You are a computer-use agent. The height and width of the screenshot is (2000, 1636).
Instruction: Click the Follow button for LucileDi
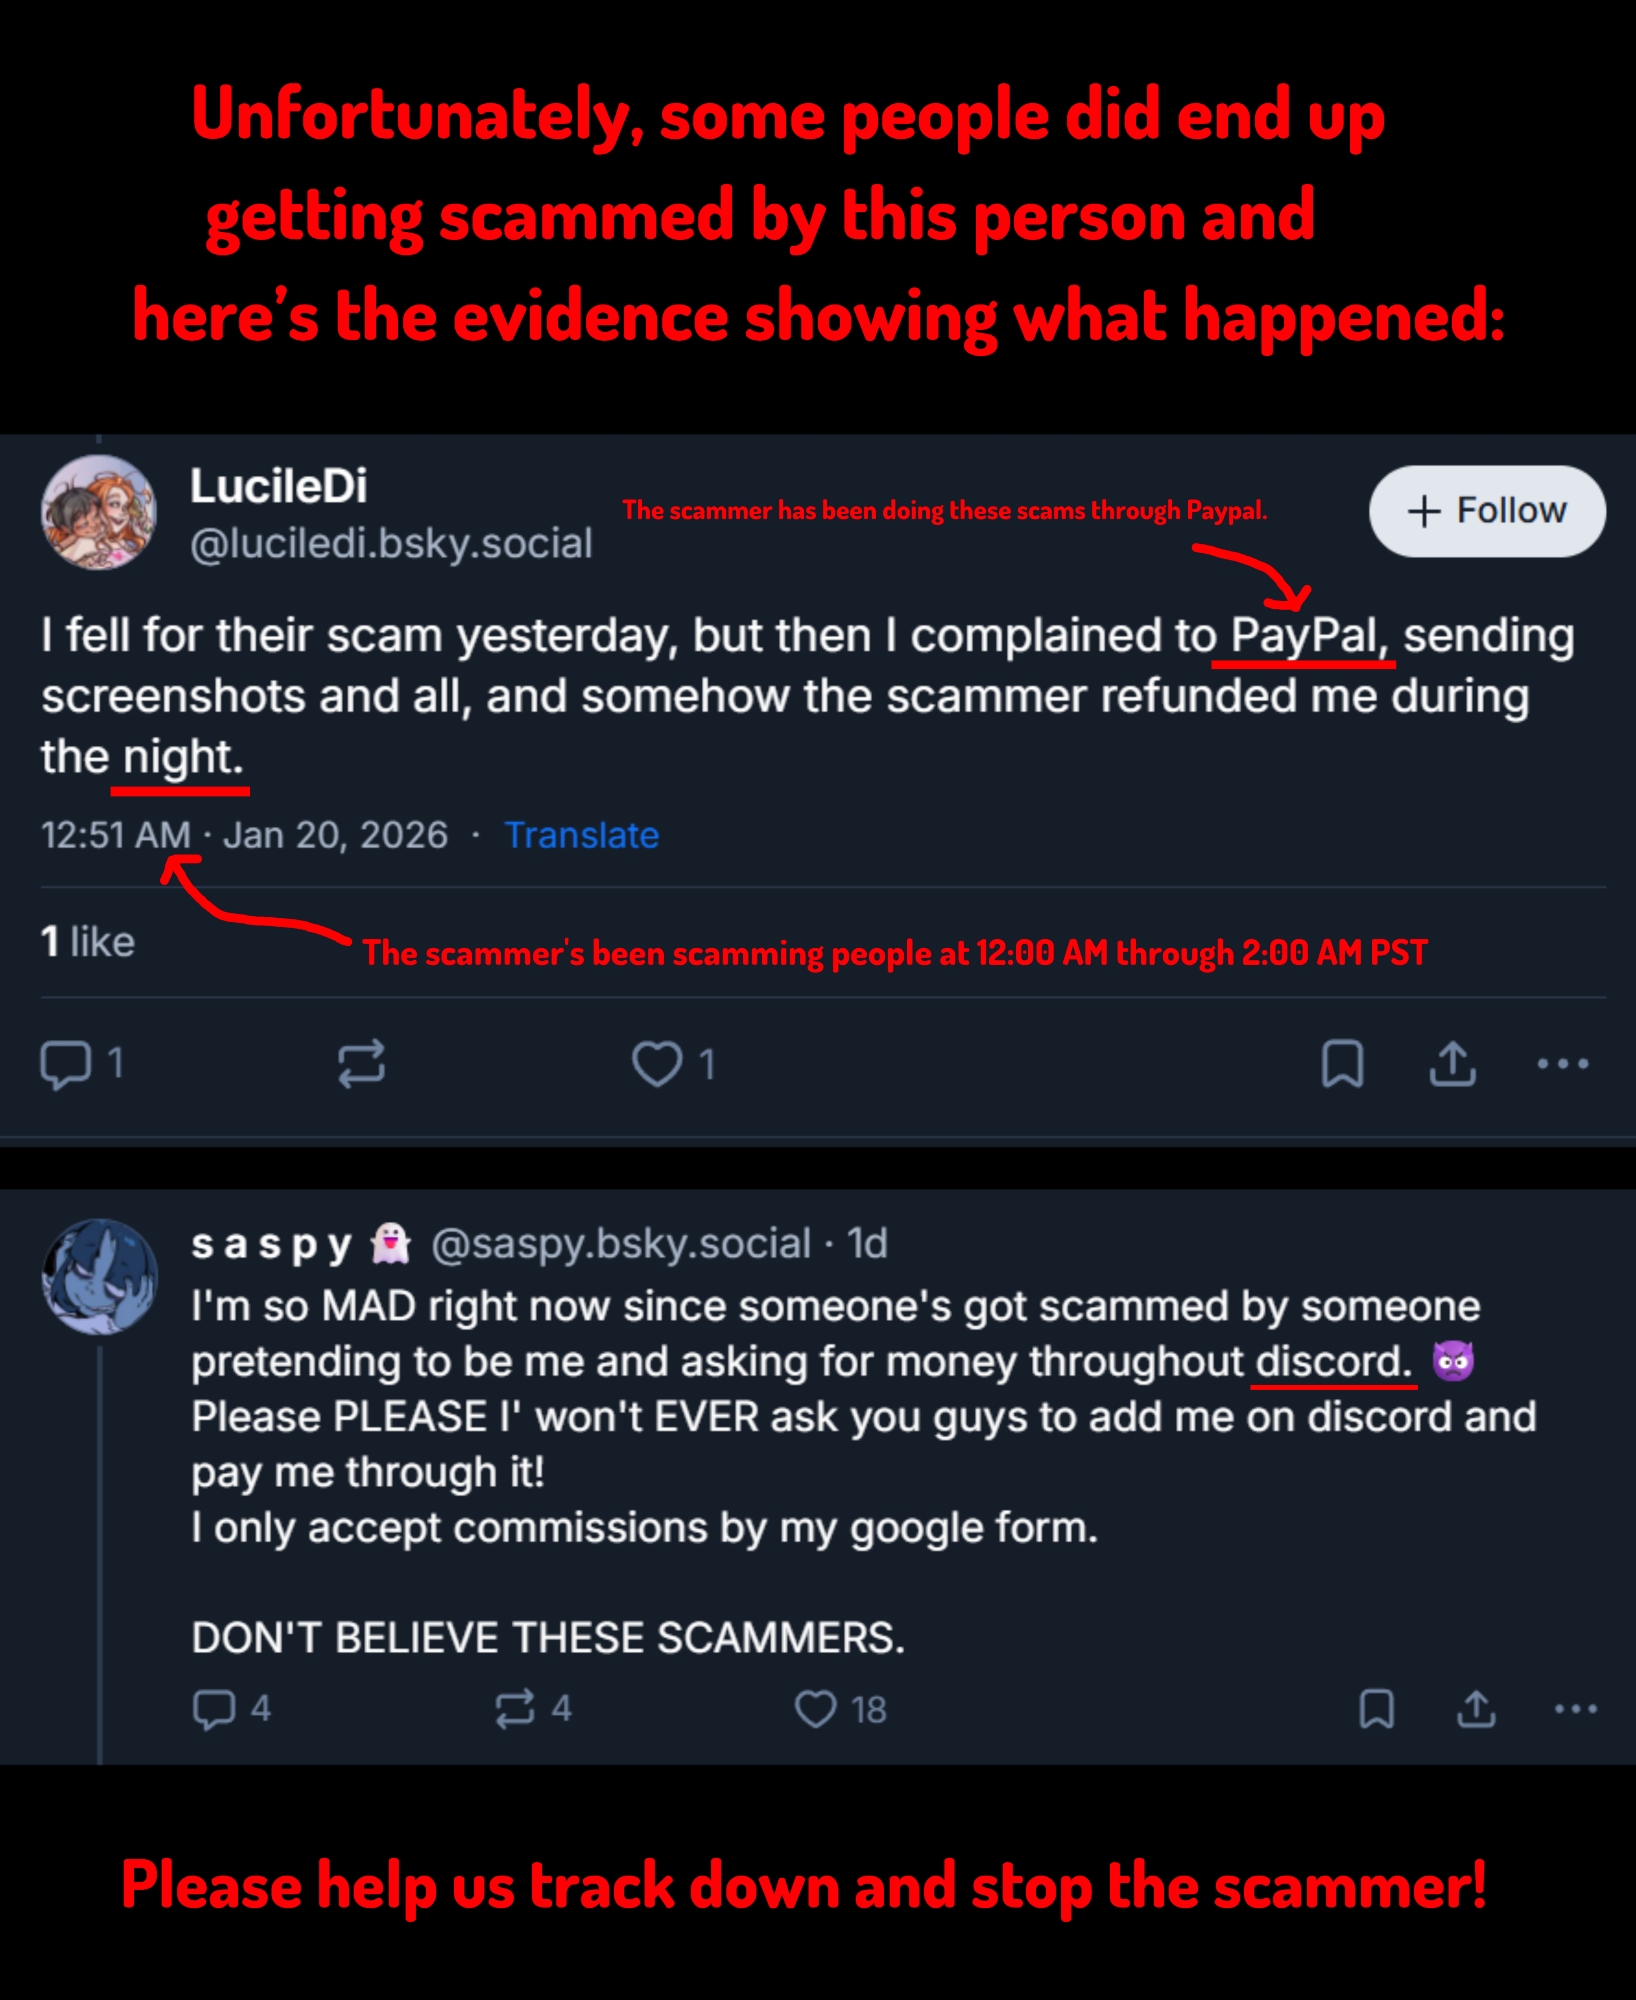1486,511
